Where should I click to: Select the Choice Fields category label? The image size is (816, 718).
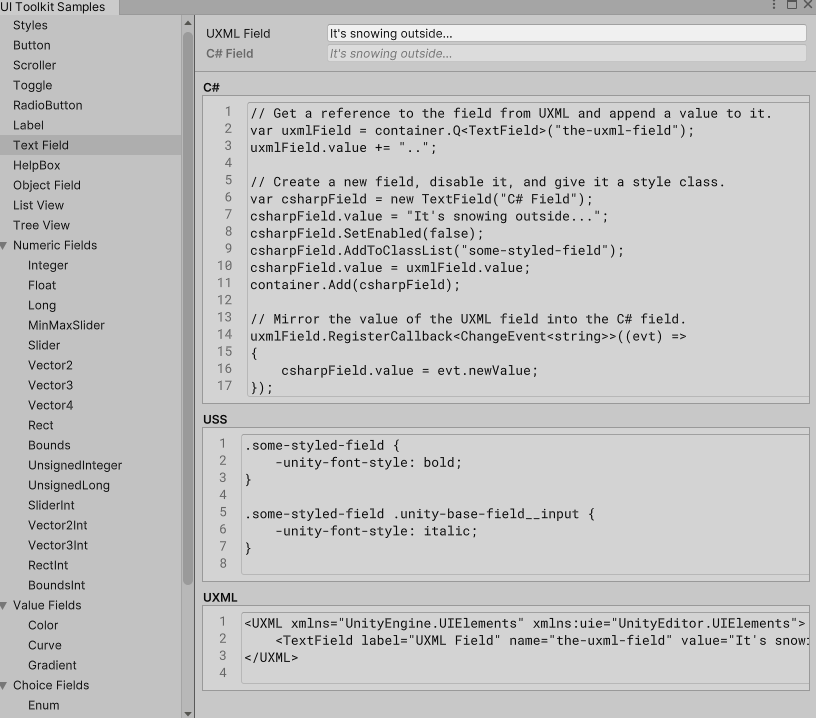pos(51,685)
